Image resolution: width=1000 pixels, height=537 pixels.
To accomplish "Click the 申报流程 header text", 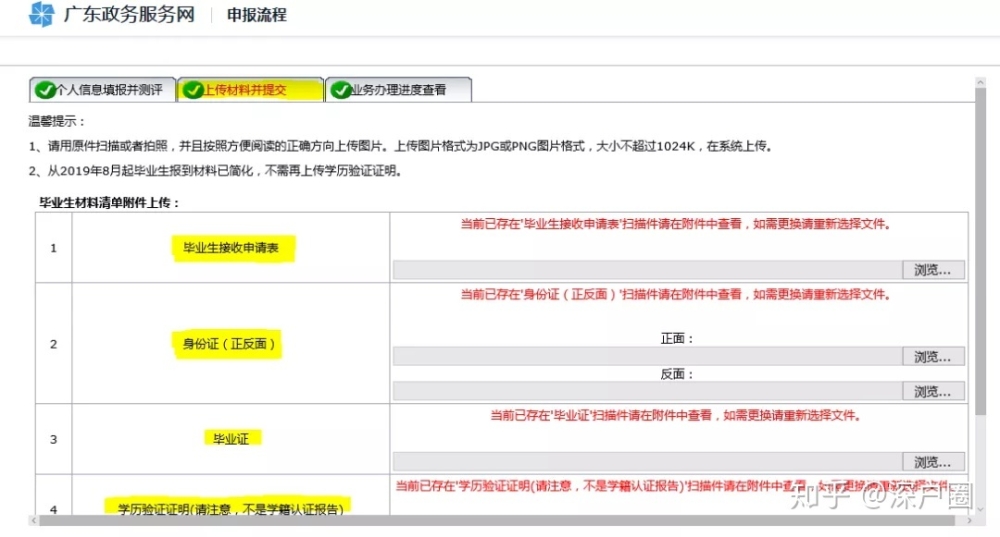I will tap(256, 15).
